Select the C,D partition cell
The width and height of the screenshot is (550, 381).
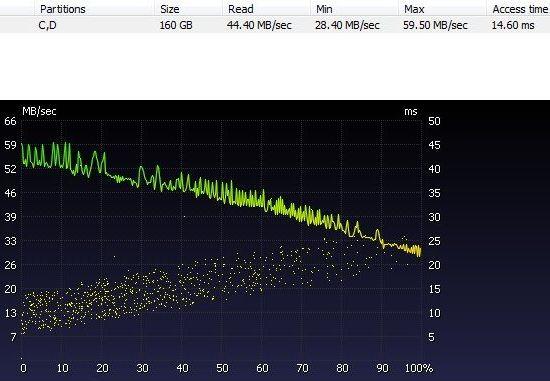tap(47, 25)
